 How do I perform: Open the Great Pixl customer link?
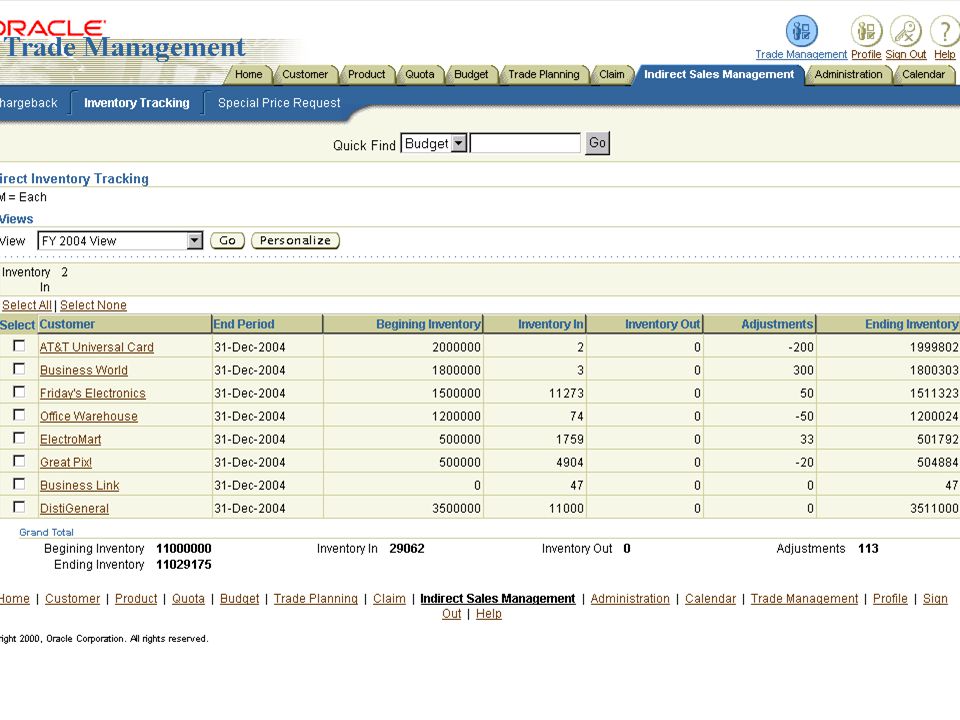pos(66,462)
